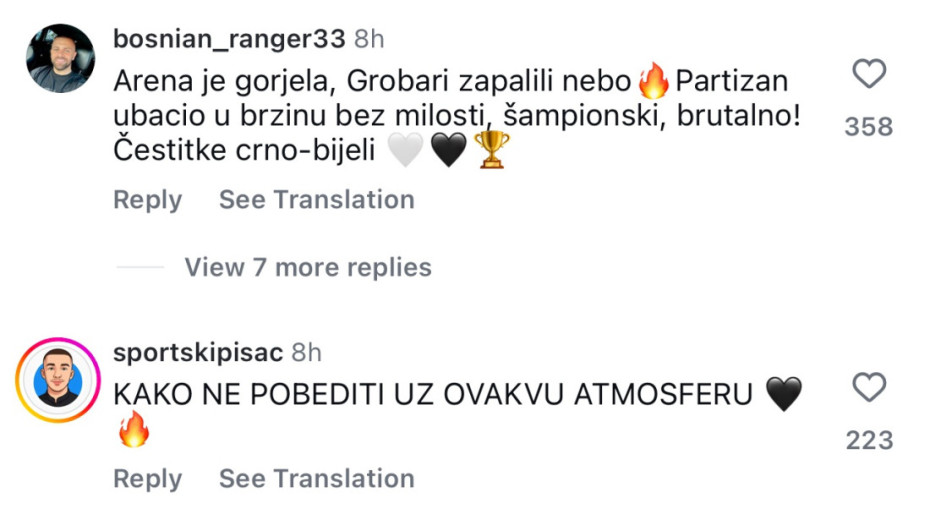This screenshot has width=930, height=509.
Task: Click the white heart emoji in the first comment
Action: (405, 150)
